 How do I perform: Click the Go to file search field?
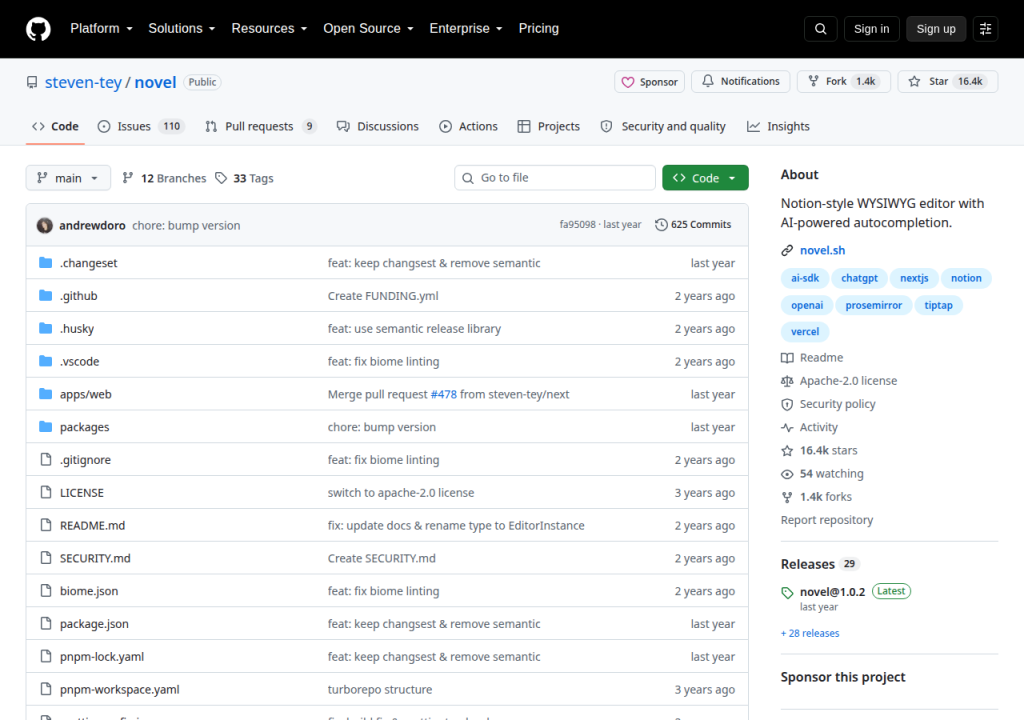tap(554, 178)
